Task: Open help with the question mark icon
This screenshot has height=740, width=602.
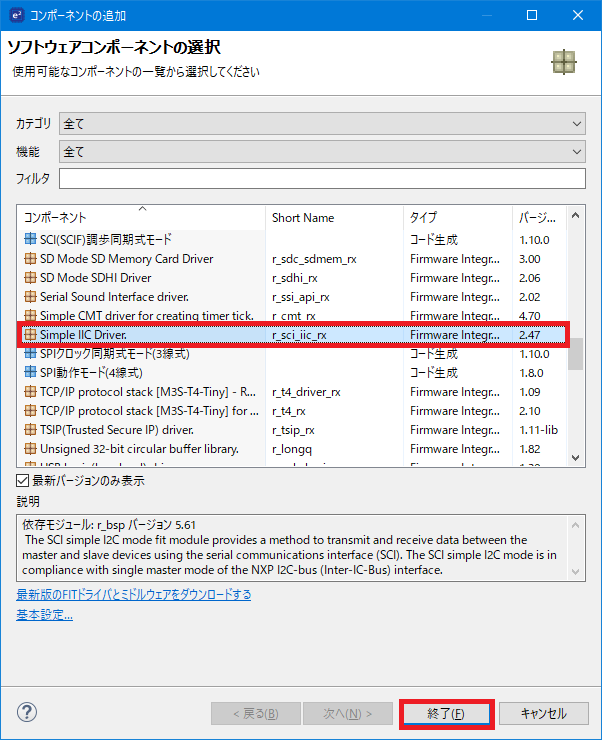Action: (x=27, y=712)
